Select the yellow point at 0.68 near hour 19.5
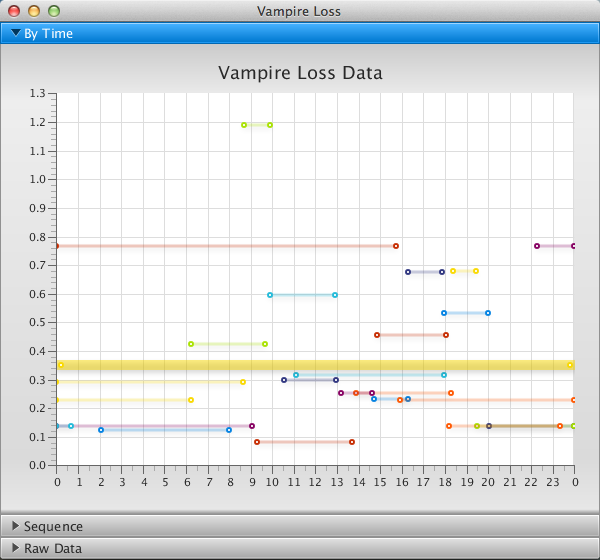The height and width of the screenshot is (560, 600). pos(476,271)
